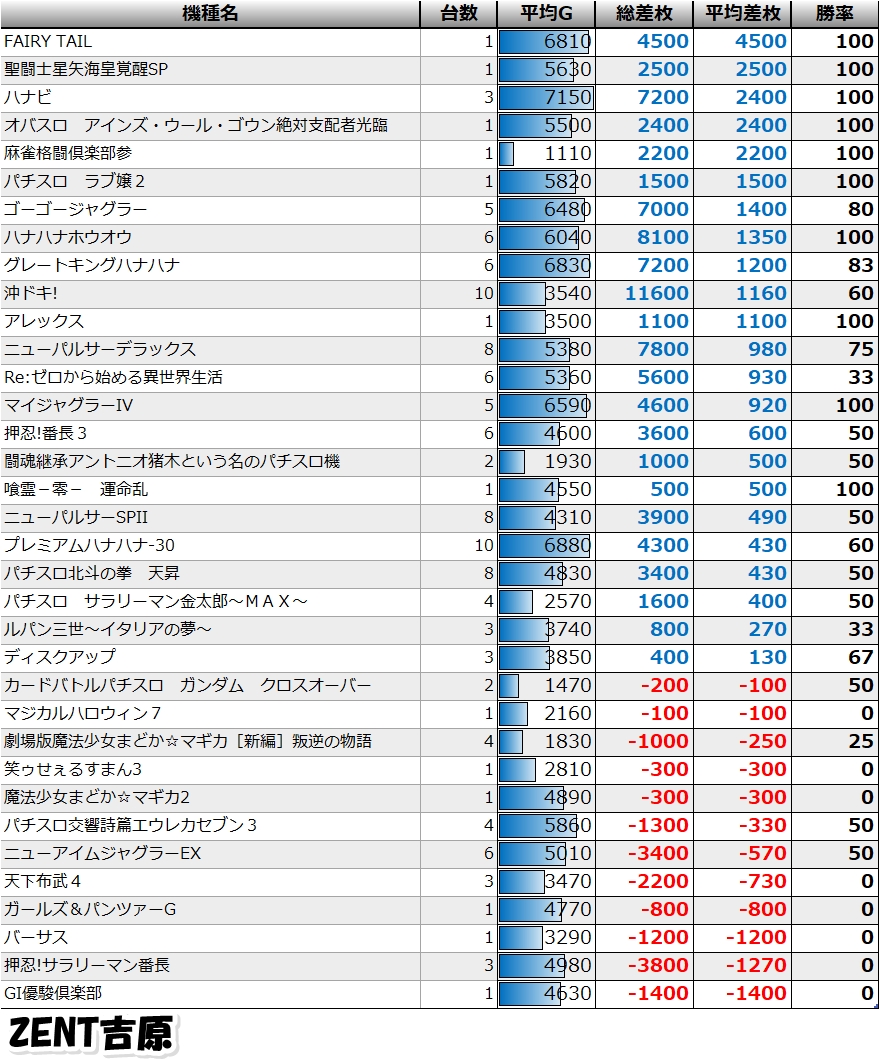Click average games 7150 bar for ハナビ

[546, 97]
